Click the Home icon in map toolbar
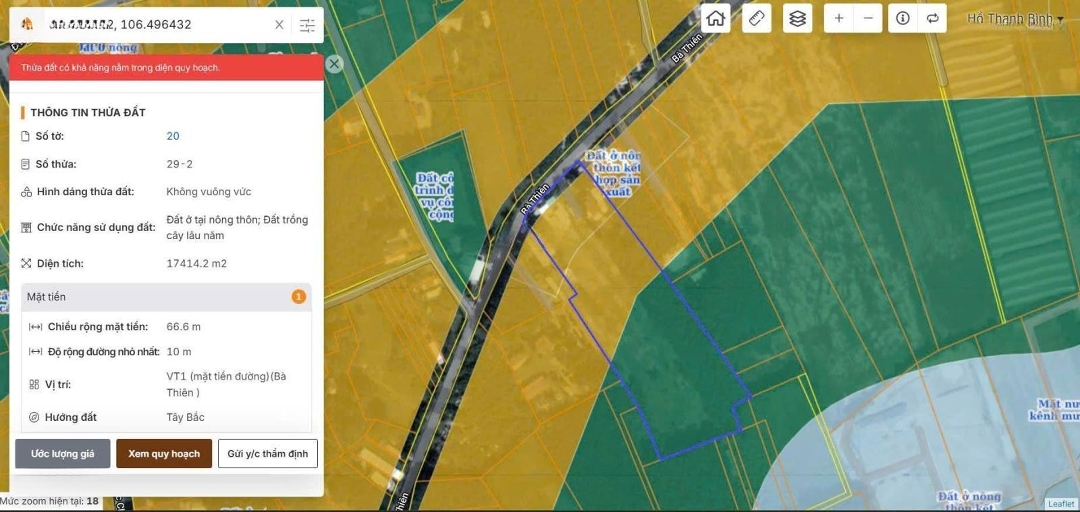 (715, 18)
